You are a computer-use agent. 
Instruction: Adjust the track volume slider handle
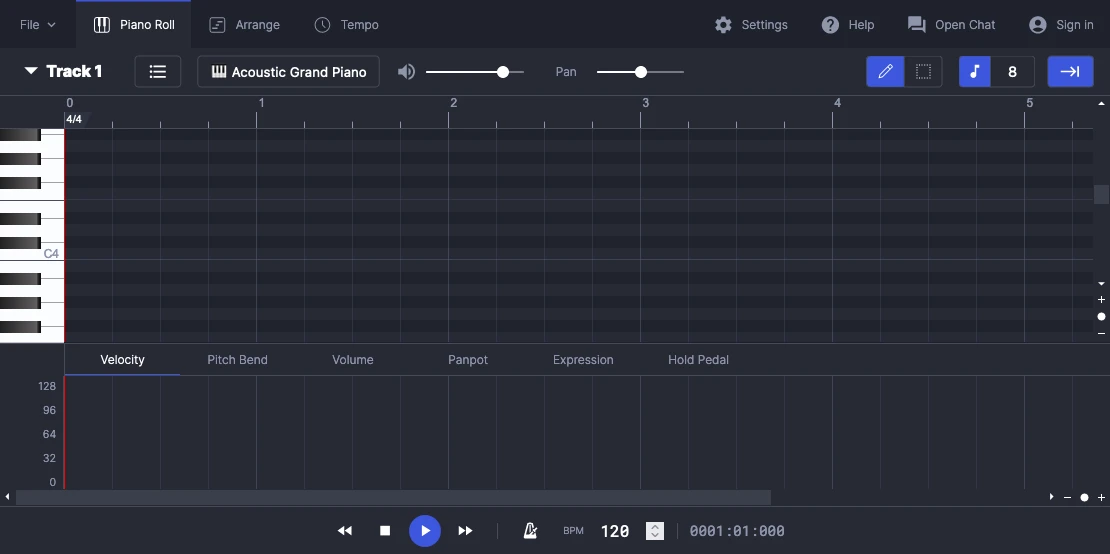click(503, 71)
